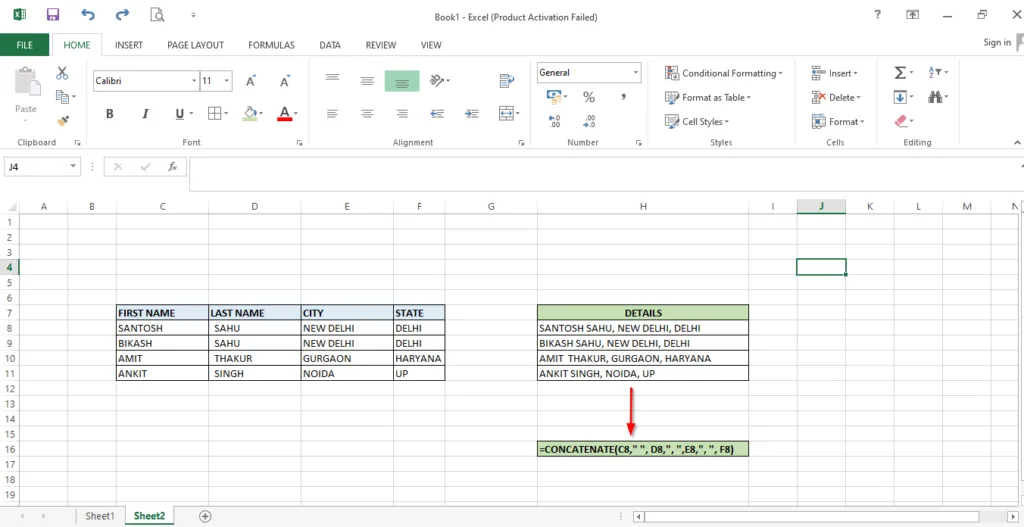This screenshot has height=527, width=1024.
Task: Click the Wrap Text icon
Action: (507, 80)
